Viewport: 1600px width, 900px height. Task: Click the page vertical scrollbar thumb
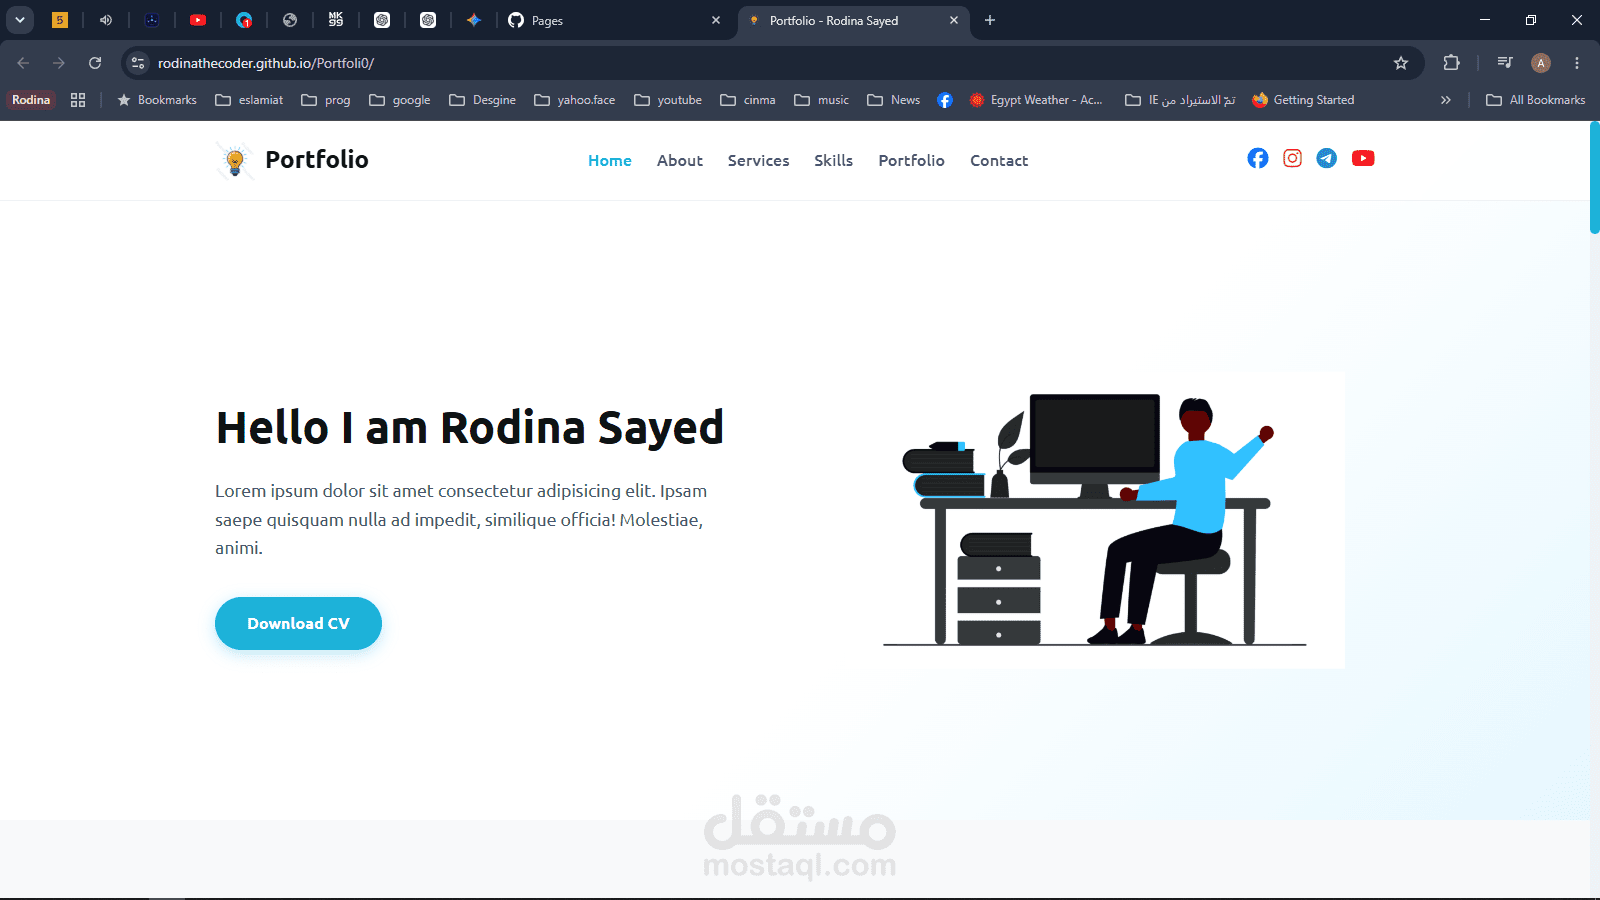[1594, 178]
